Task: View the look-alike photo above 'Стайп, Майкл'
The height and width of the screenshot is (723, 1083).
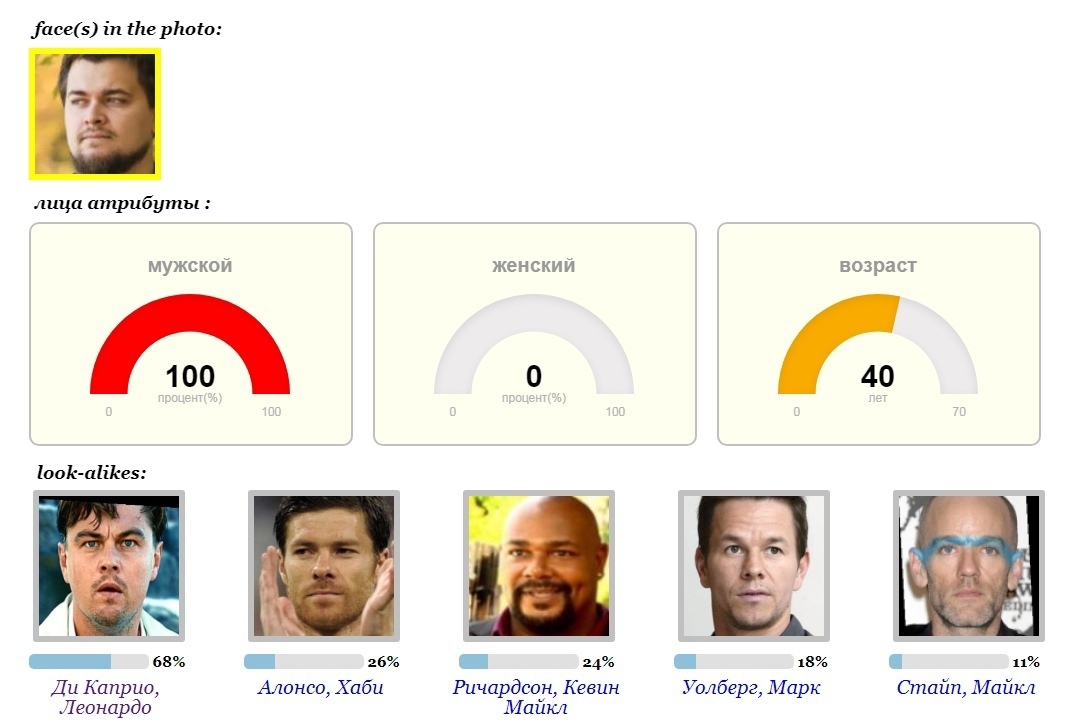Action: pyautogui.click(x=968, y=566)
